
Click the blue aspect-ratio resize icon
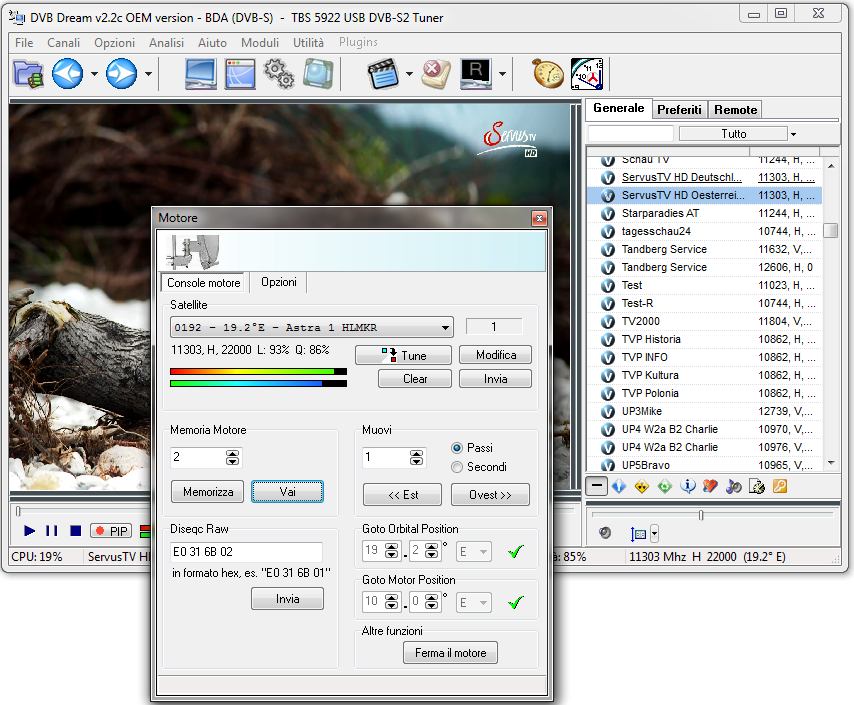tap(638, 534)
